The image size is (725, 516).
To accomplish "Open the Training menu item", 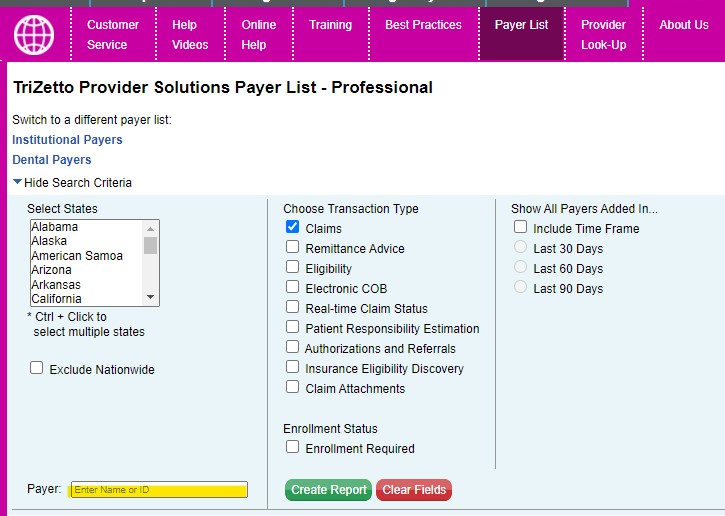I will coord(331,25).
